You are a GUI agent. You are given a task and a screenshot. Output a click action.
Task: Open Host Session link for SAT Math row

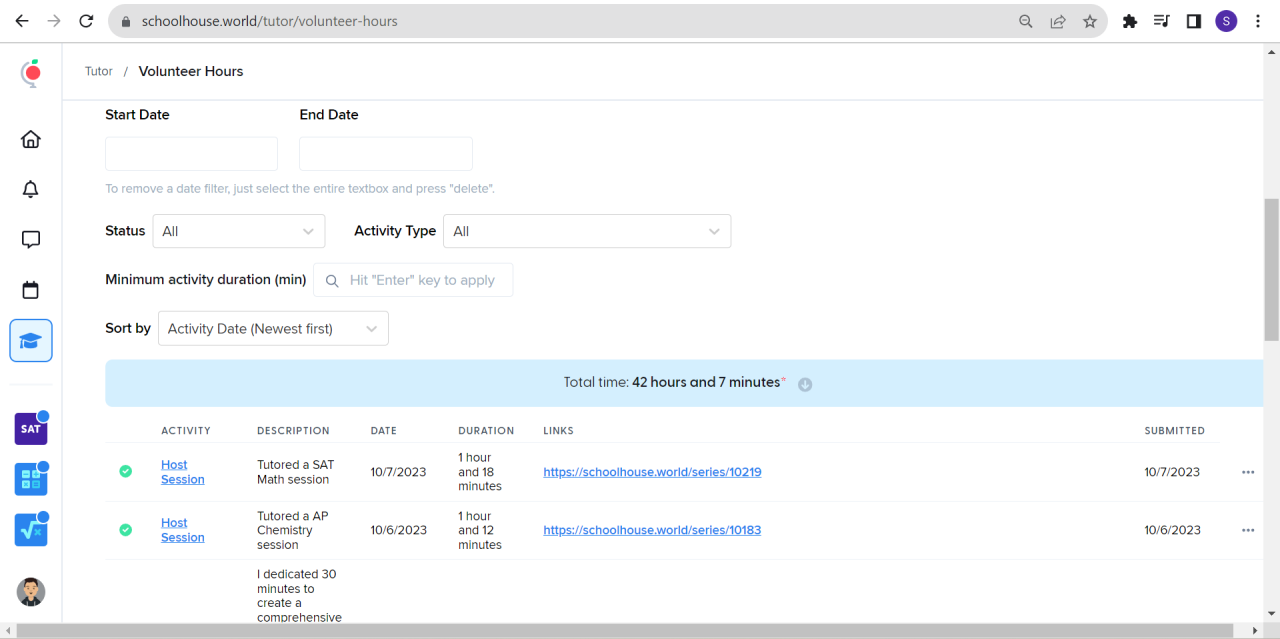(x=182, y=472)
